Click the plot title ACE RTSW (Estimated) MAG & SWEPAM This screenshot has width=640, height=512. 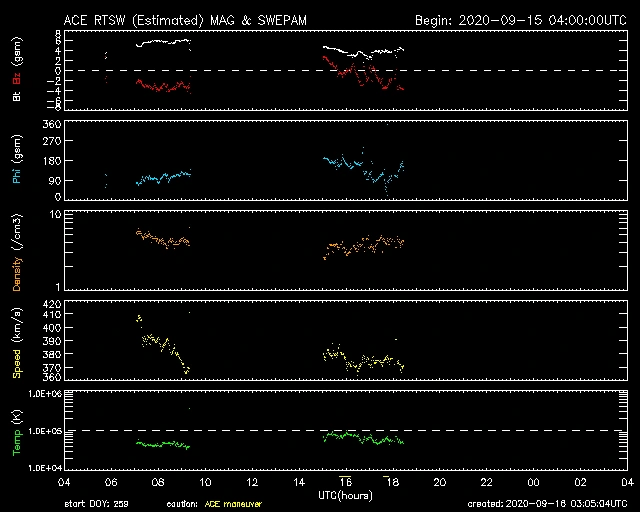[185, 20]
